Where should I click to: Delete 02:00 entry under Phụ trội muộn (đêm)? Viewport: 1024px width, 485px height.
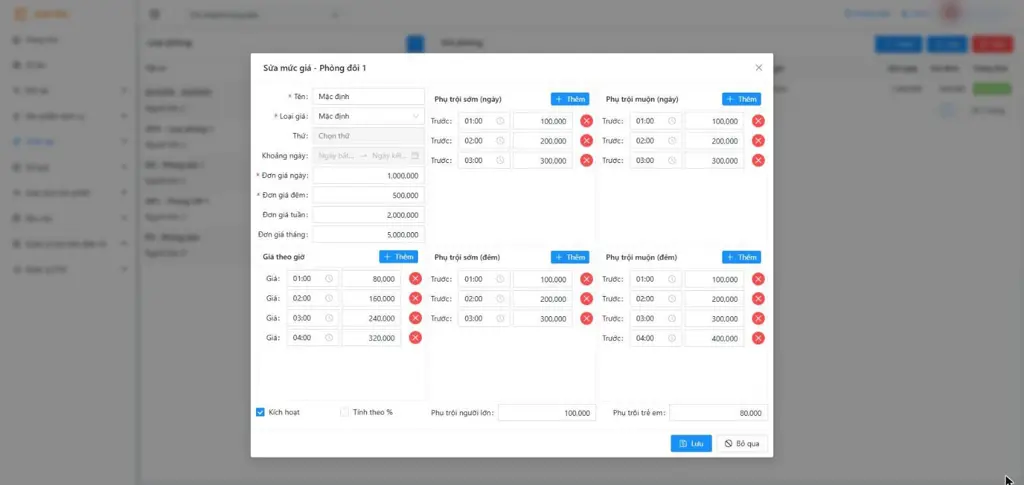[758, 298]
